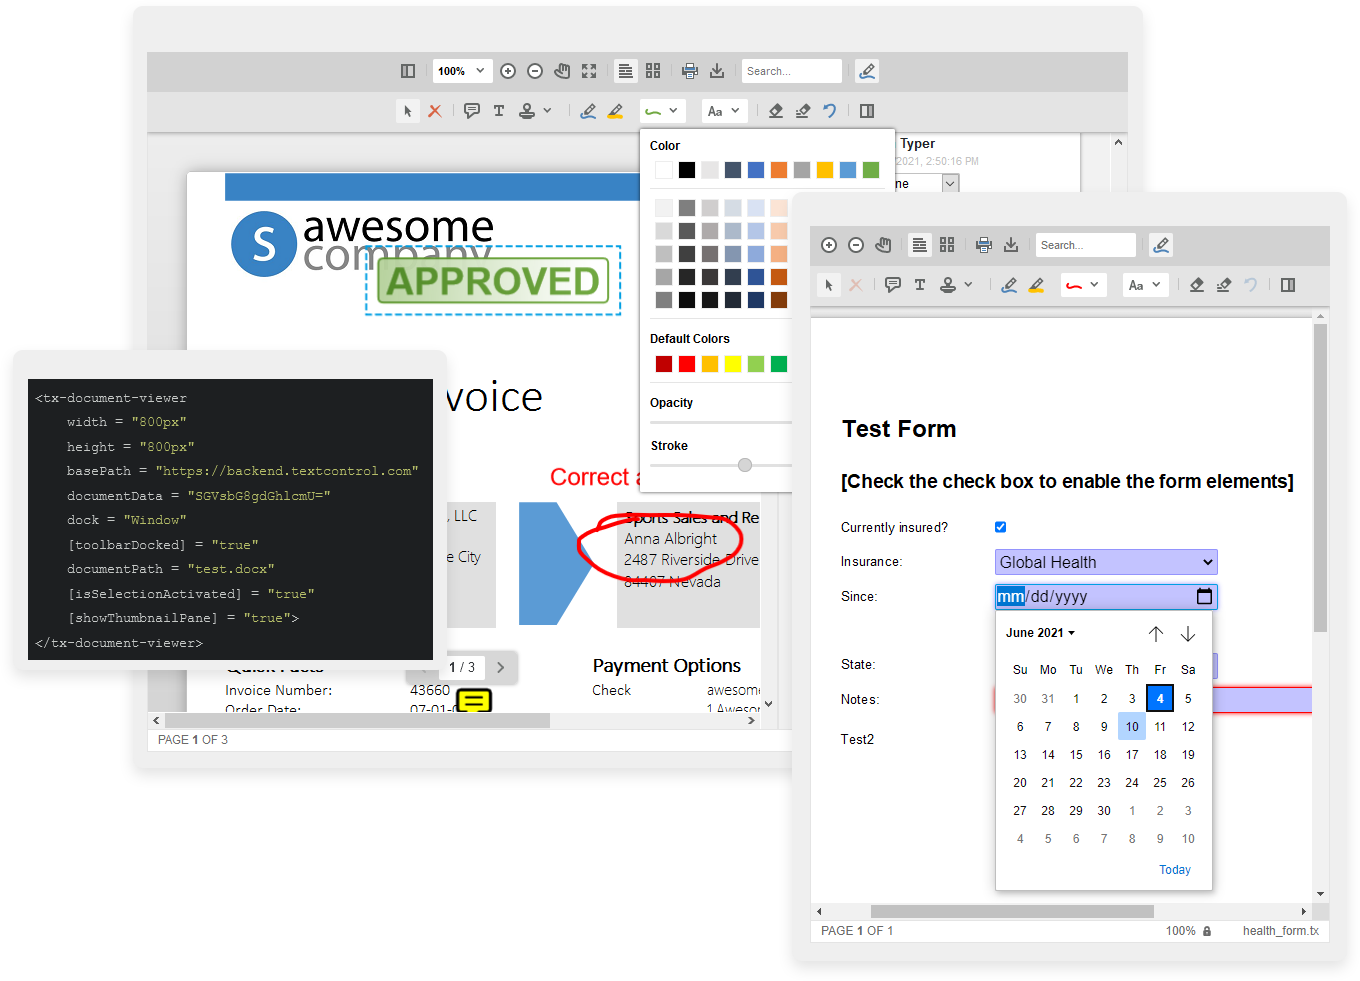Select the pan hand tool in the Test Form viewer
The image size is (1360, 981).
click(883, 245)
